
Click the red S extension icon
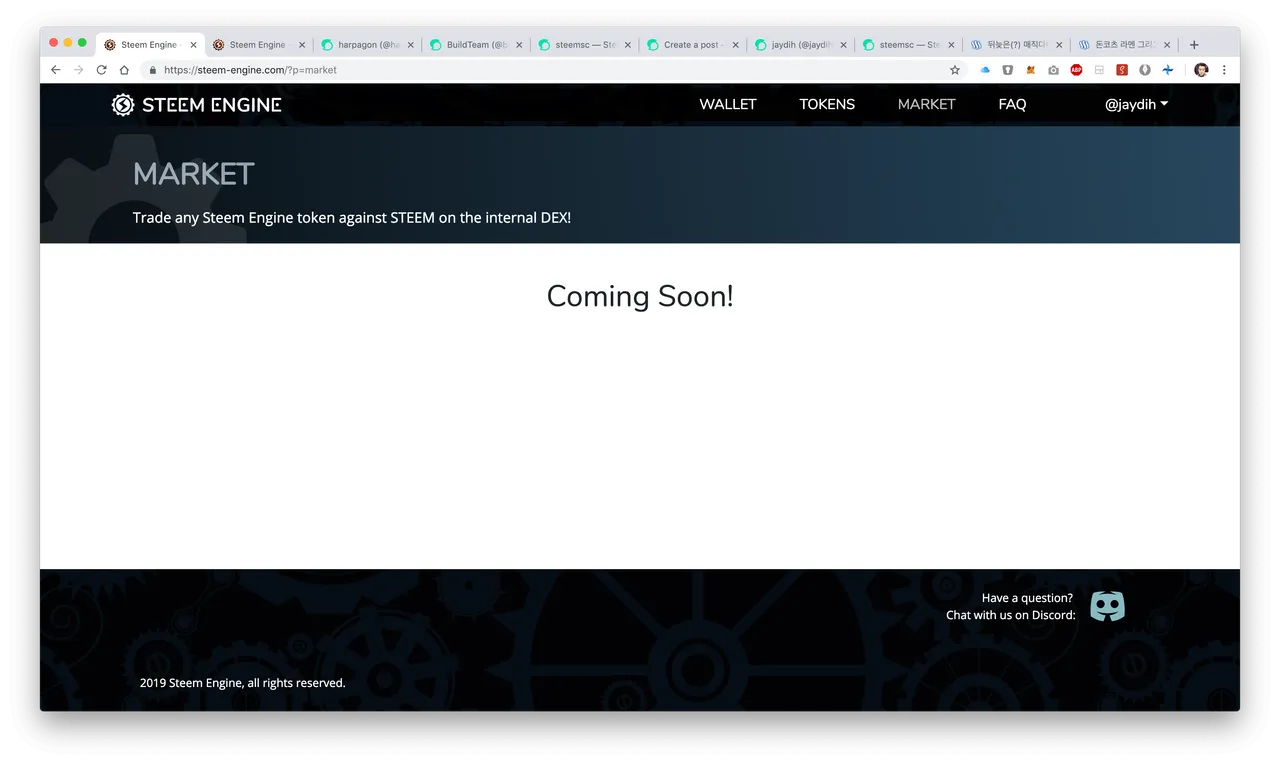click(x=1122, y=70)
